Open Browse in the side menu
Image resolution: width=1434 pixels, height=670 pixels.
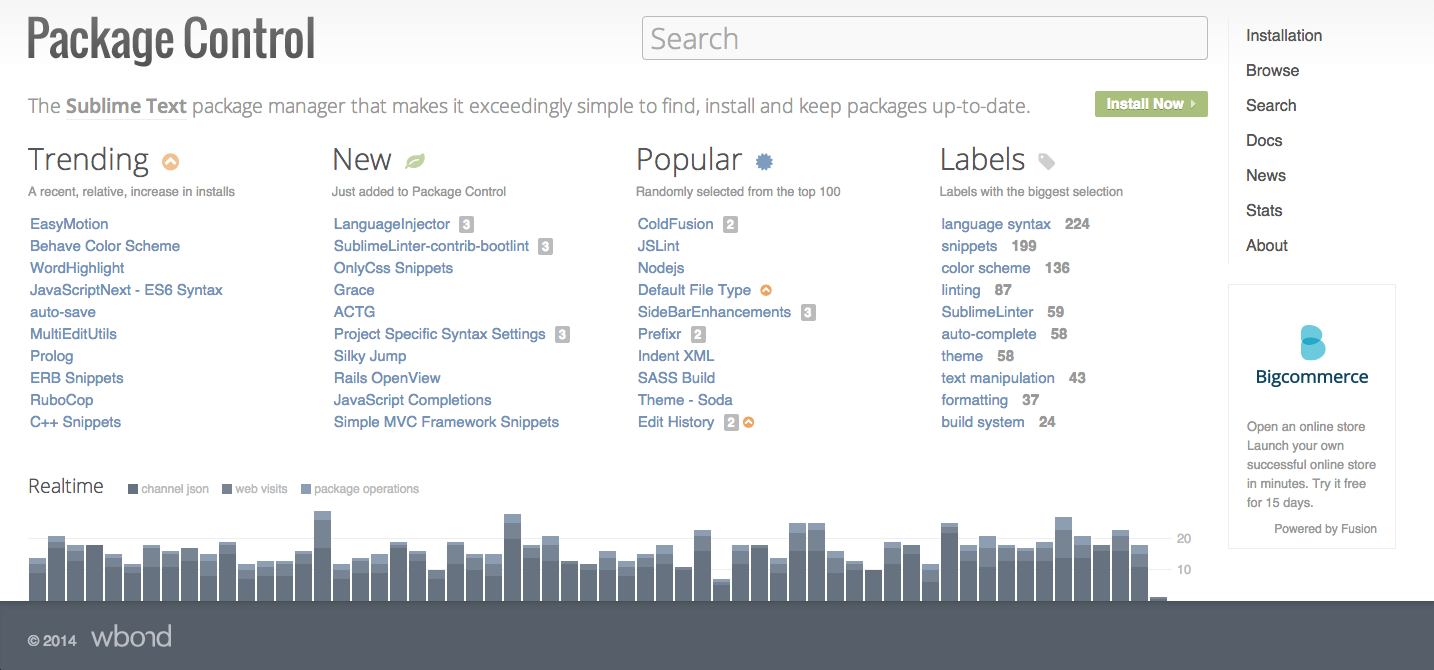(x=1273, y=70)
